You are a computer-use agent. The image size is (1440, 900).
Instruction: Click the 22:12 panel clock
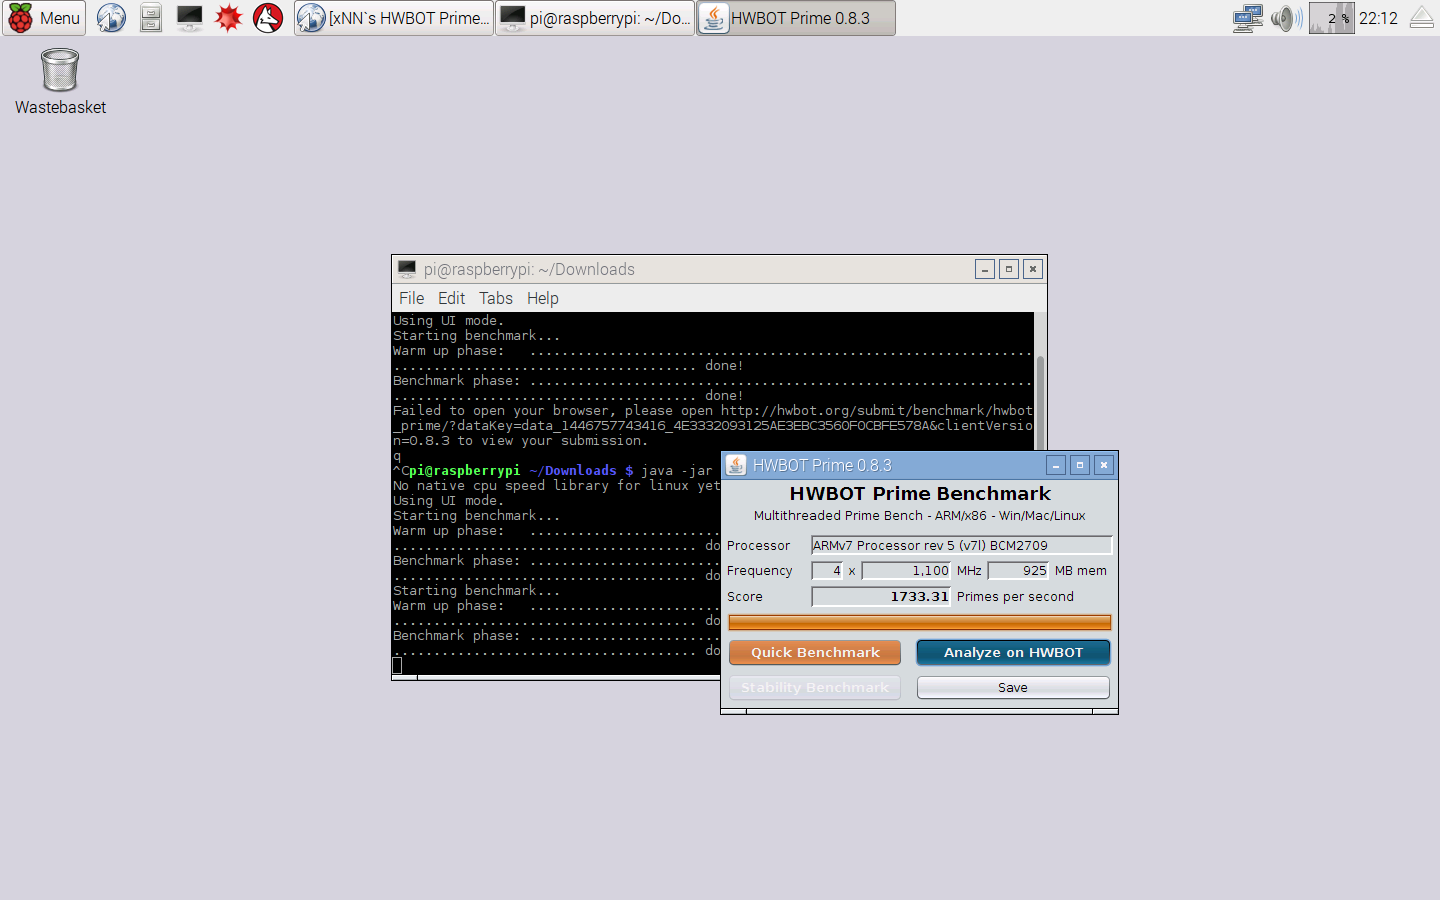(x=1378, y=18)
